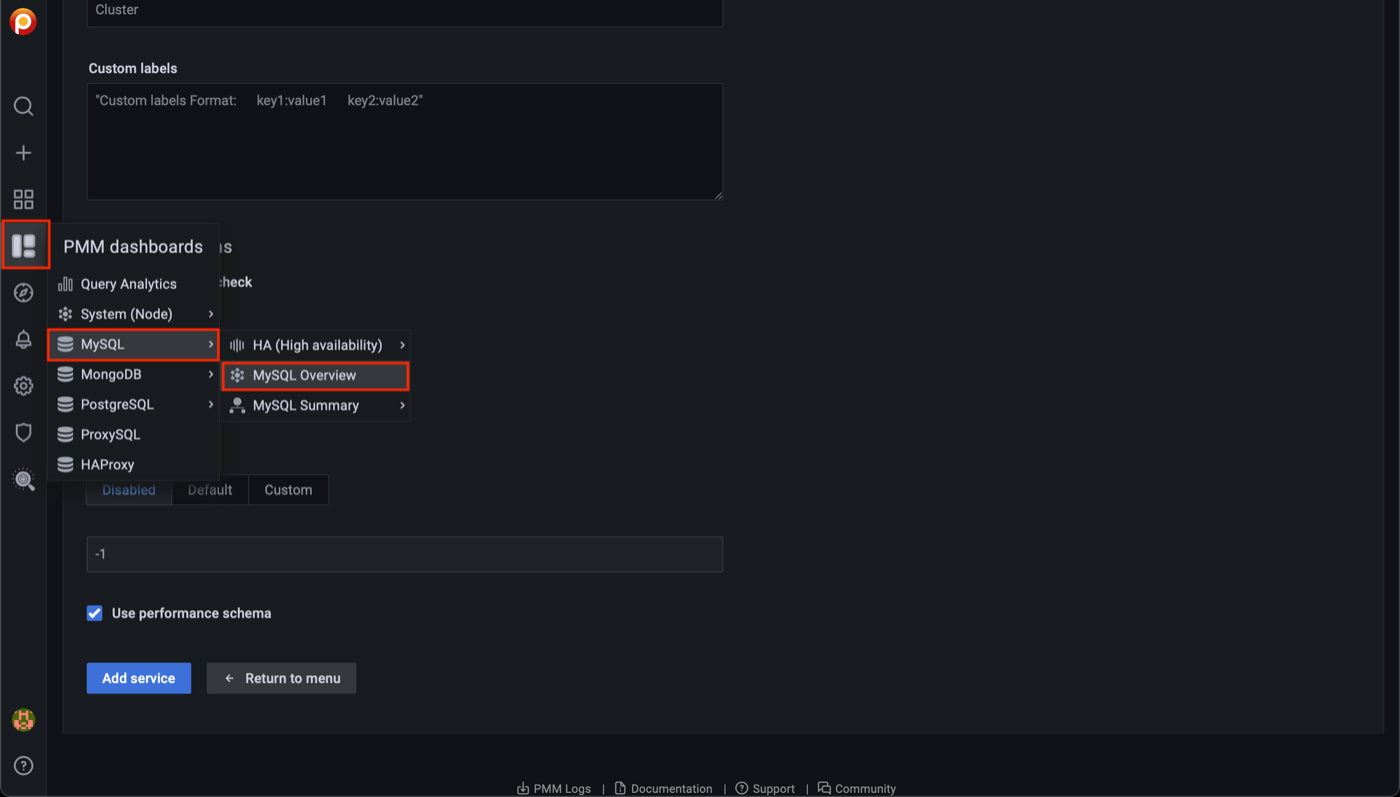This screenshot has width=1400, height=797.
Task: Expand the MySQL Summary submenu arrow
Action: click(x=403, y=405)
